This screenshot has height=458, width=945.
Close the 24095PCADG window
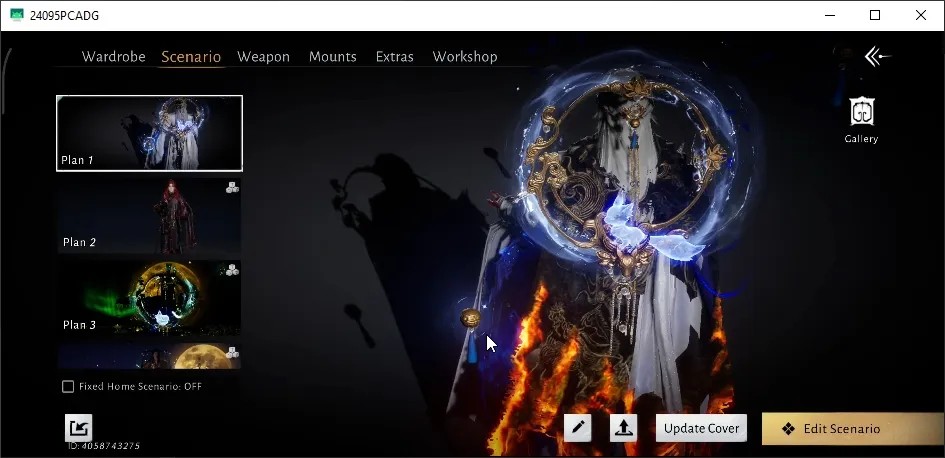pos(921,15)
